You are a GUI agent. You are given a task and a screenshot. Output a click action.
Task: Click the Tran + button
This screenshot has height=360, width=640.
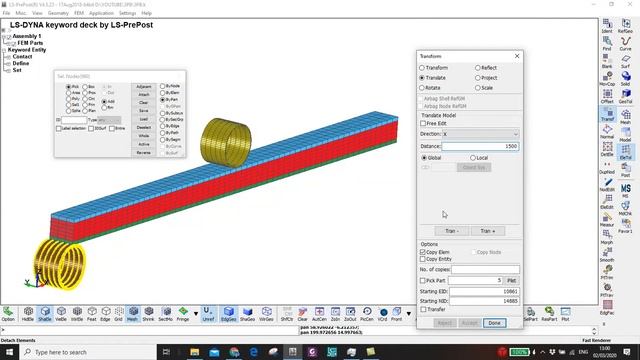click(x=488, y=231)
